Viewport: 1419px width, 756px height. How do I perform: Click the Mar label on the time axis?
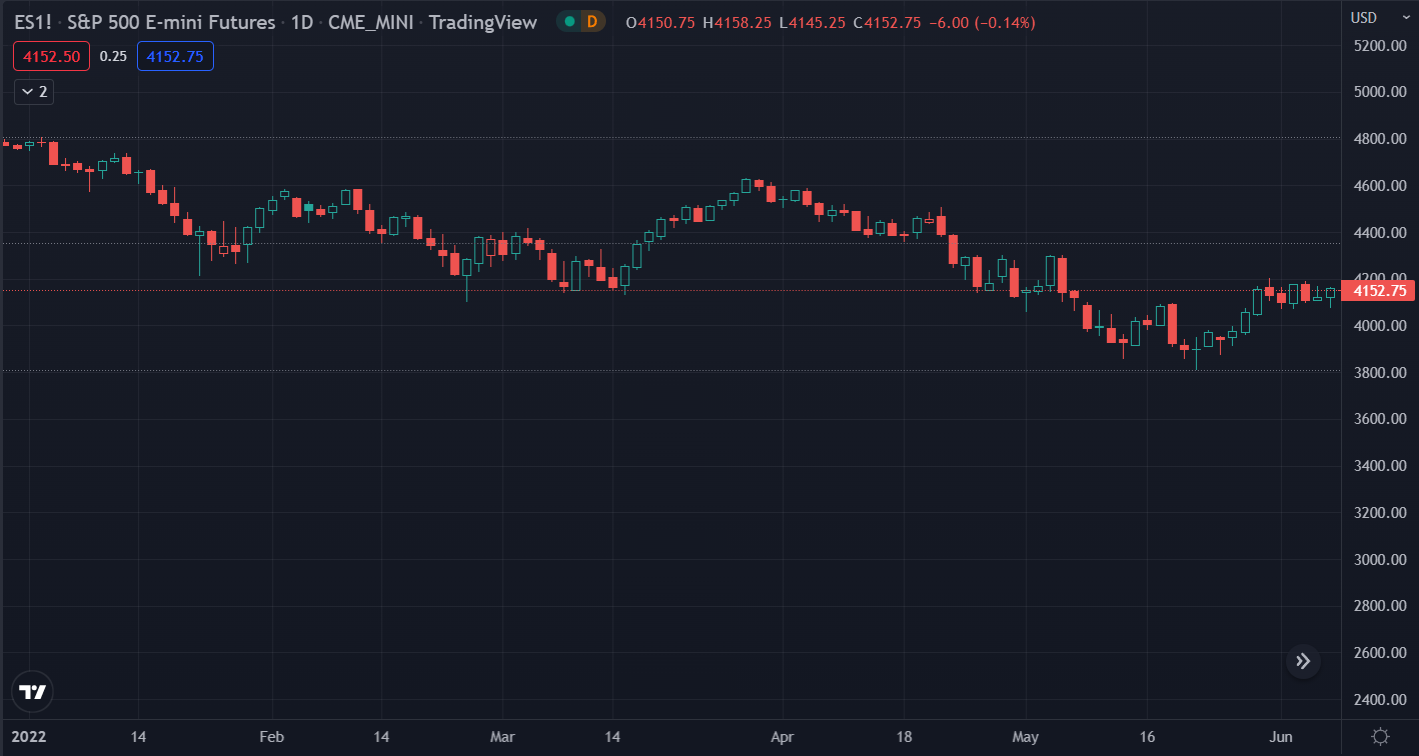[502, 737]
